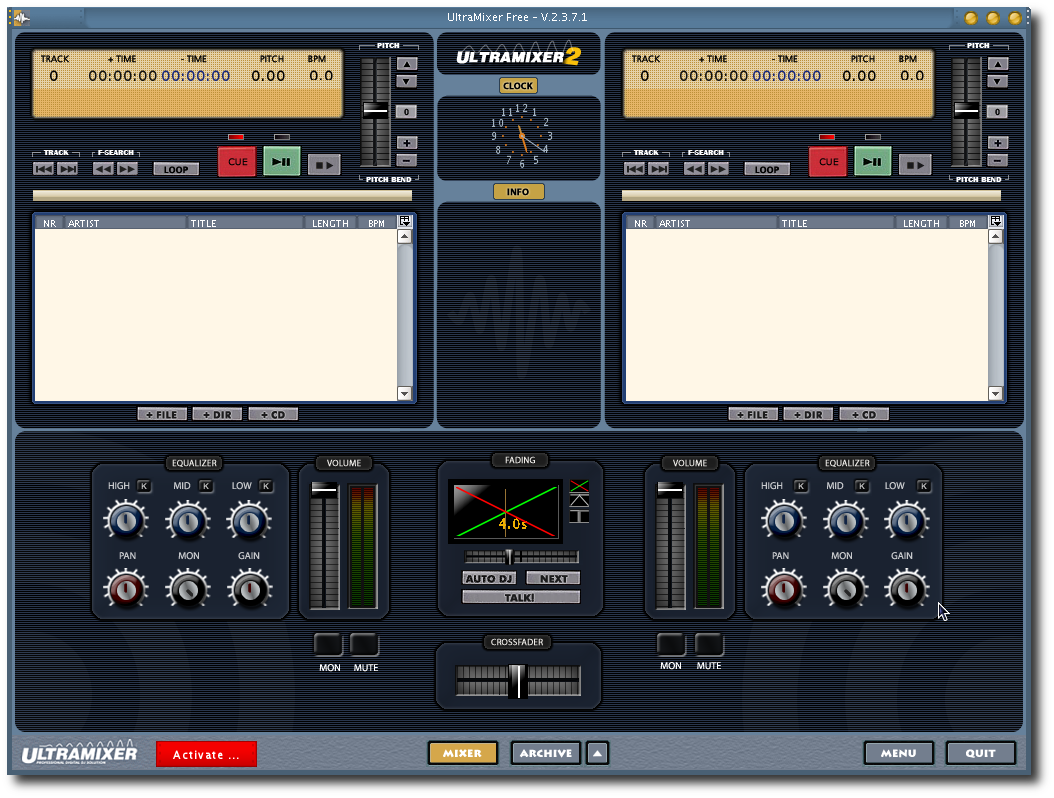Toggle left channel MON button
The width and height of the screenshot is (1054, 798).
click(329, 644)
